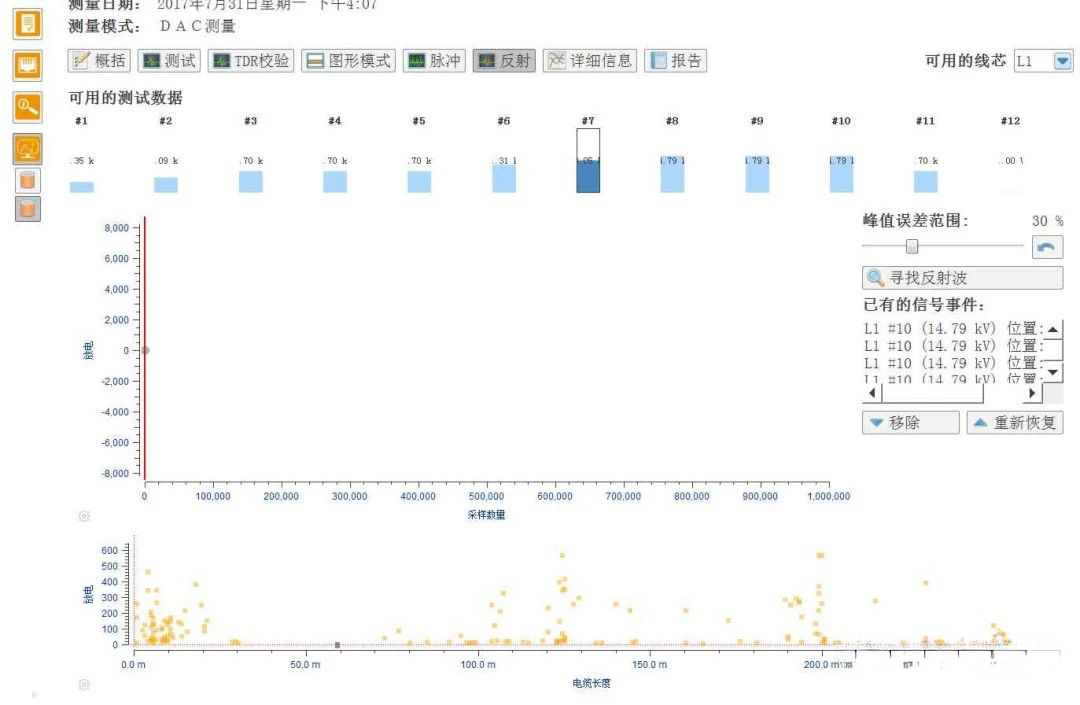This screenshot has height=705, width=1080.
Task: Expand the 可用的线芯 L1 dropdown
Action: [1062, 61]
